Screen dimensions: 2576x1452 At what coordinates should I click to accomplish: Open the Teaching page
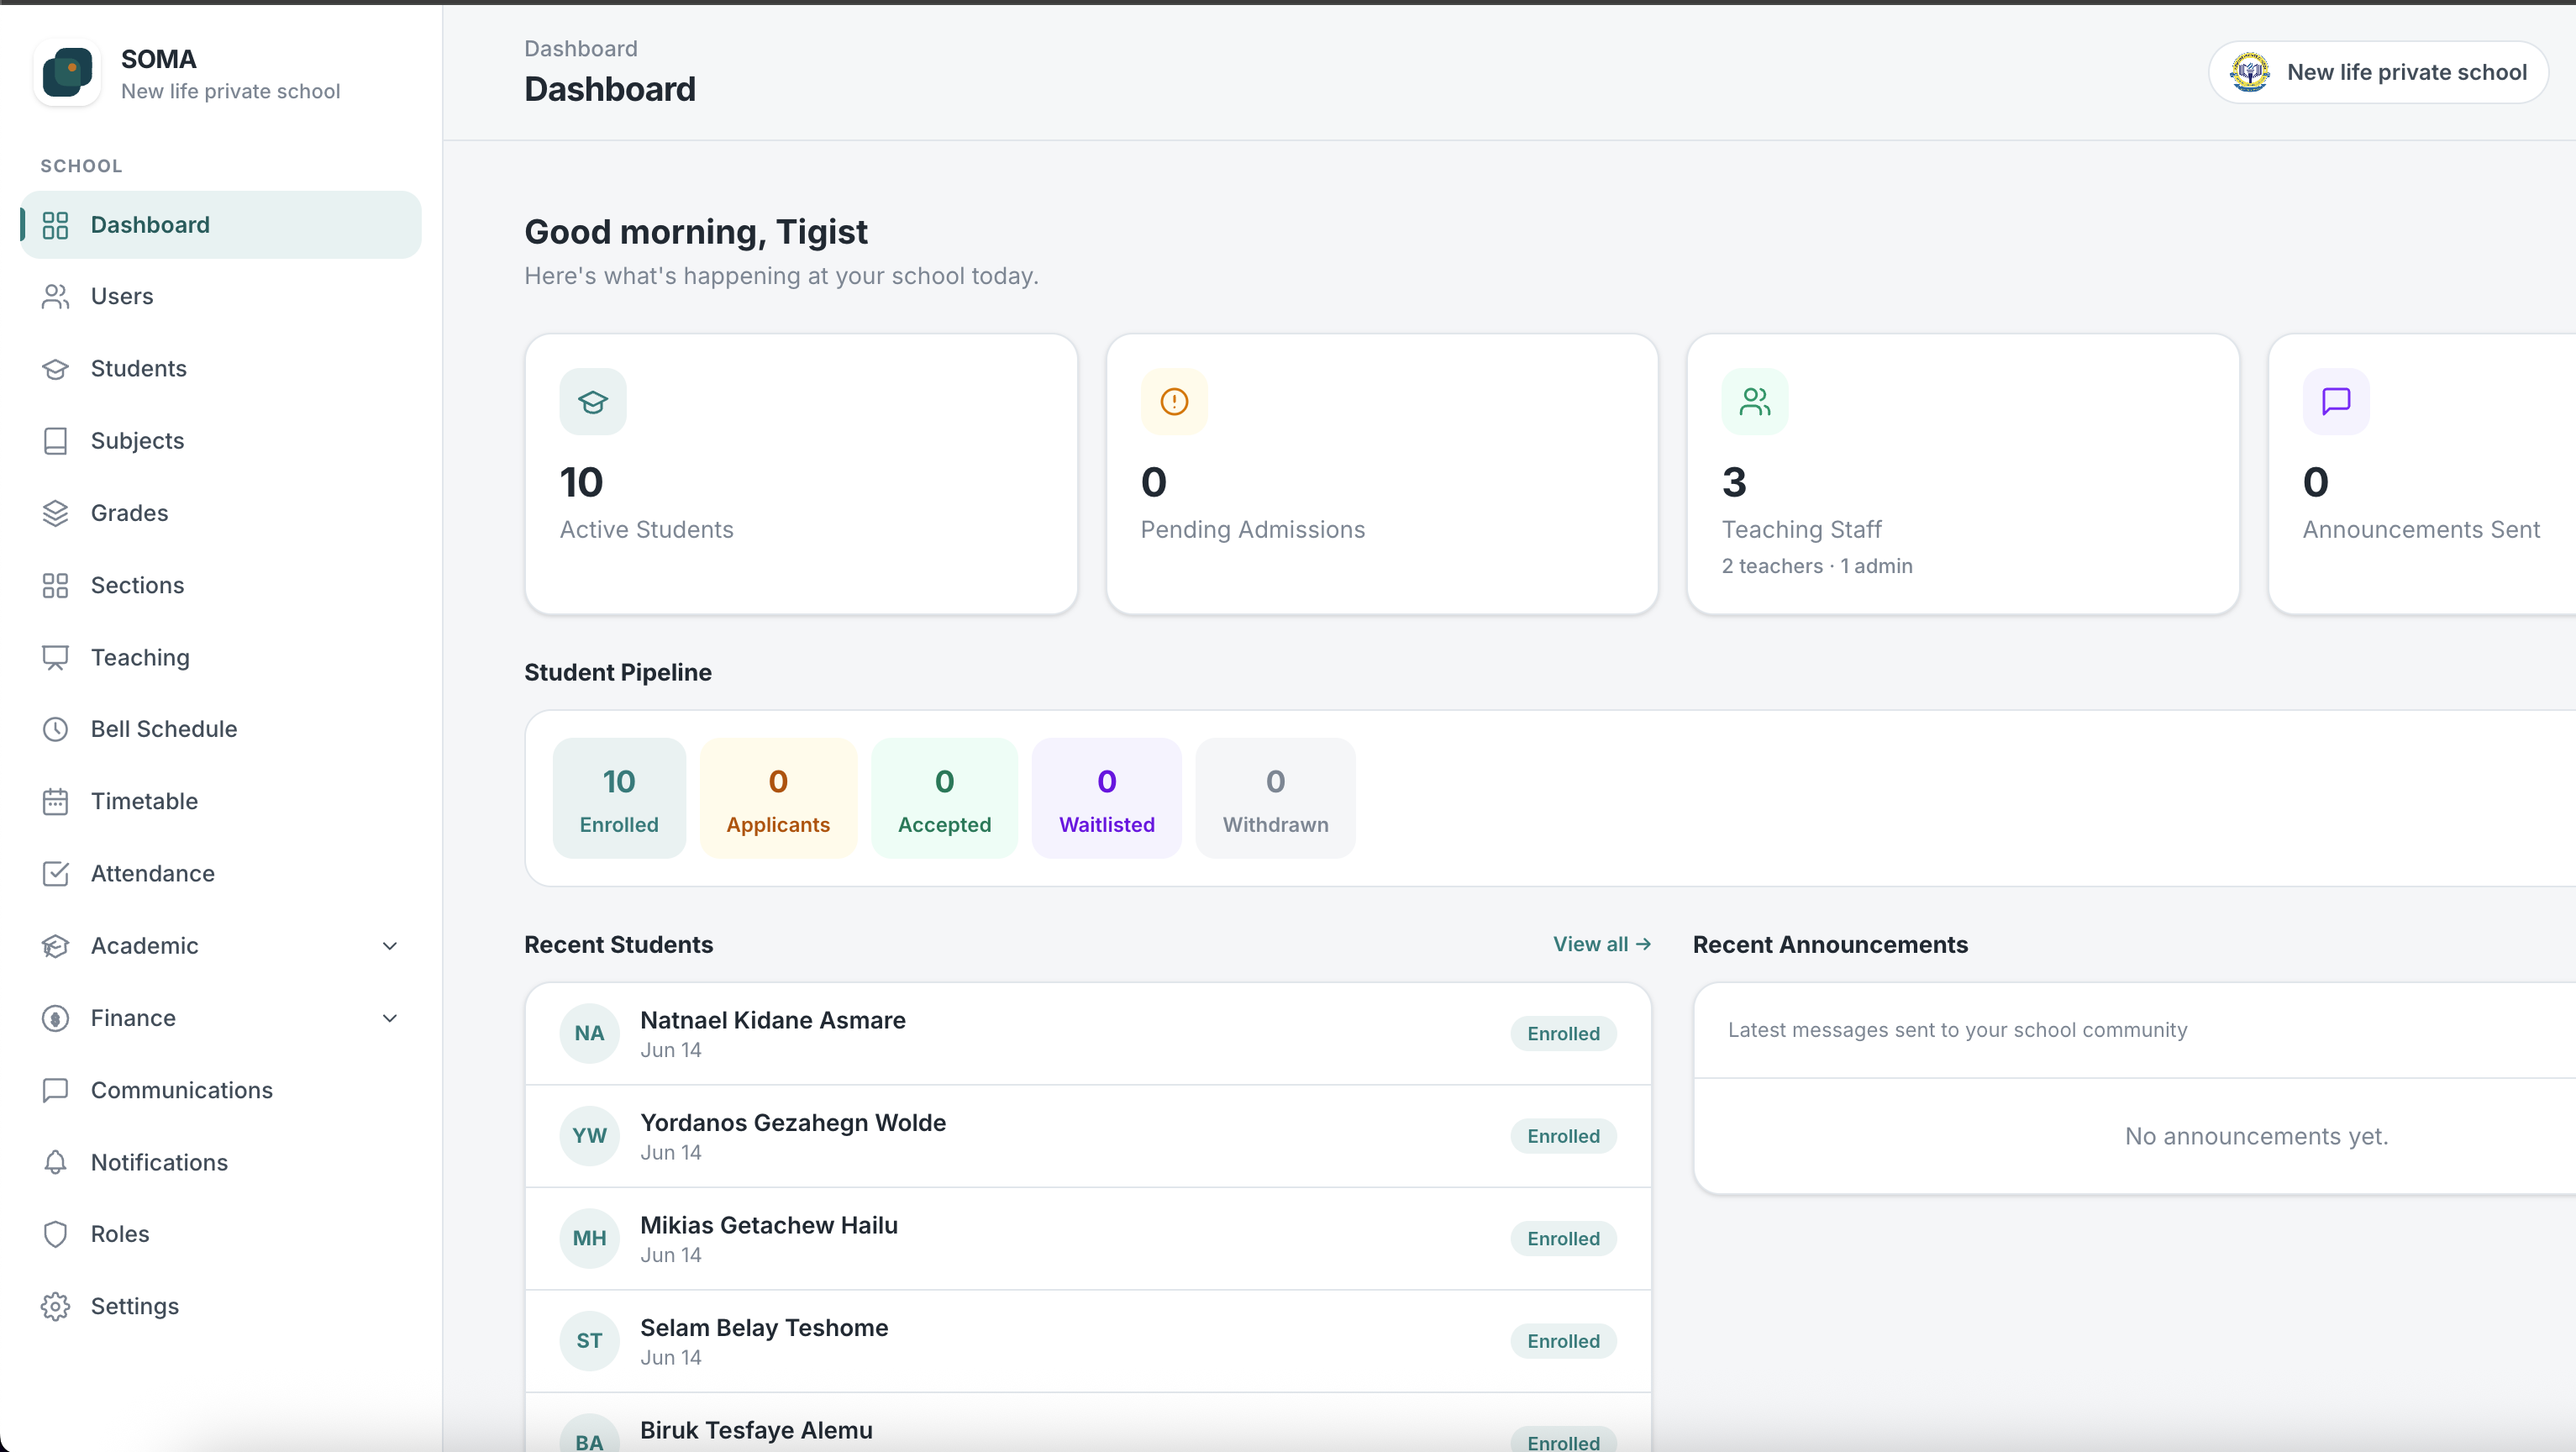click(221, 658)
